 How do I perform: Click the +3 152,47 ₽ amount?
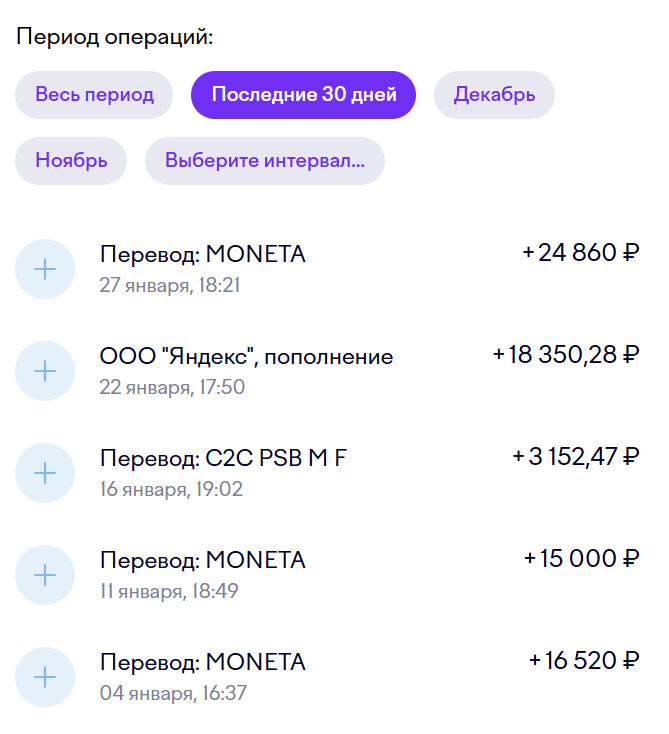point(576,457)
